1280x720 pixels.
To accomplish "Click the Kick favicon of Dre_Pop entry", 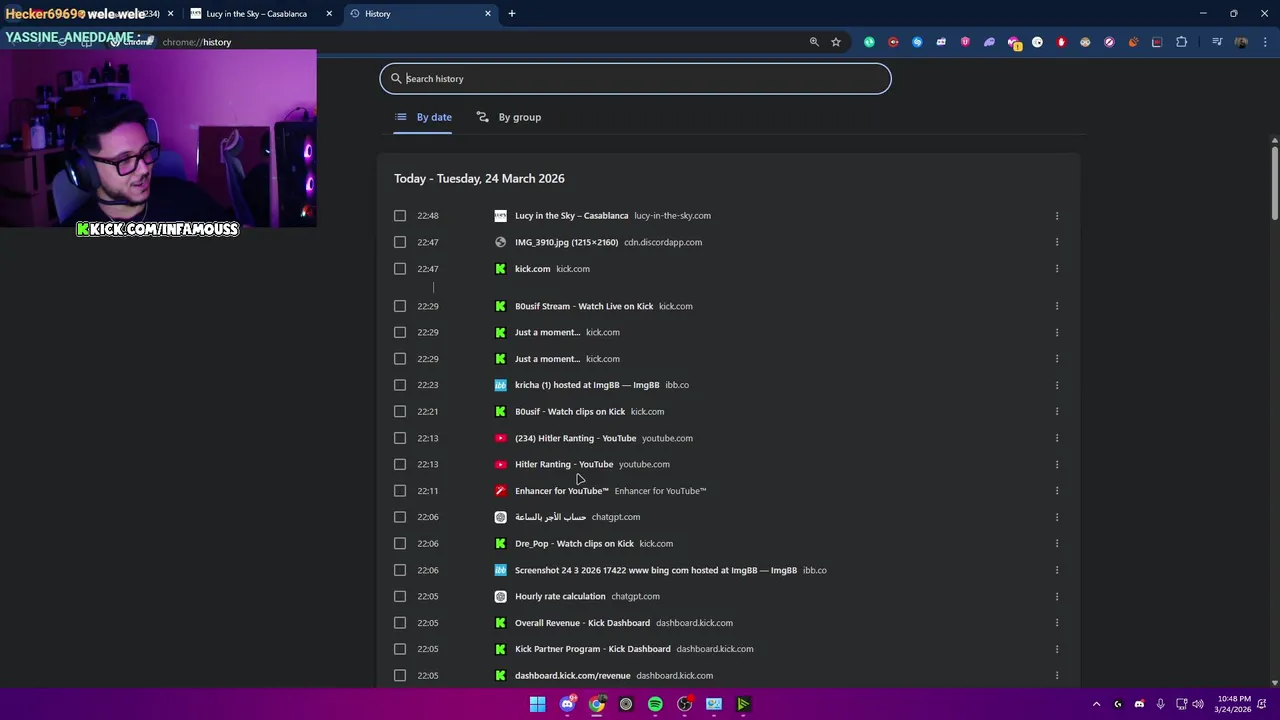I will (x=501, y=544).
